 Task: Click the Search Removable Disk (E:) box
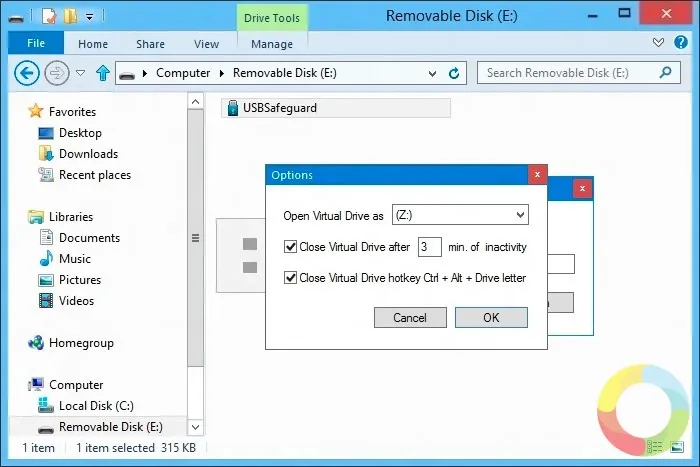[x=579, y=73]
